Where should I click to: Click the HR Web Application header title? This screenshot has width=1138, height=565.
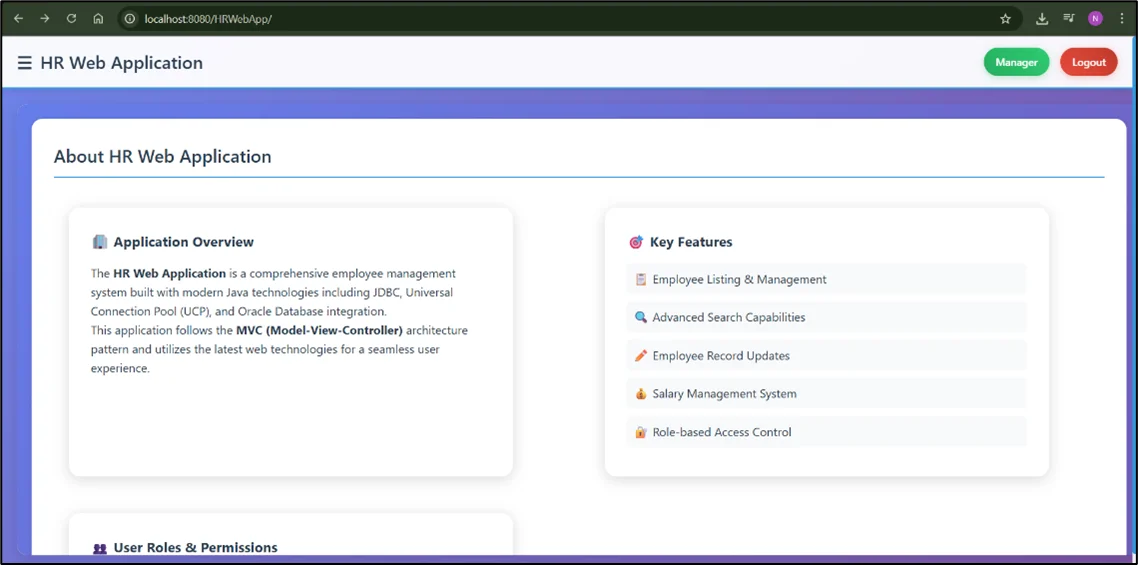pyautogui.click(x=121, y=63)
